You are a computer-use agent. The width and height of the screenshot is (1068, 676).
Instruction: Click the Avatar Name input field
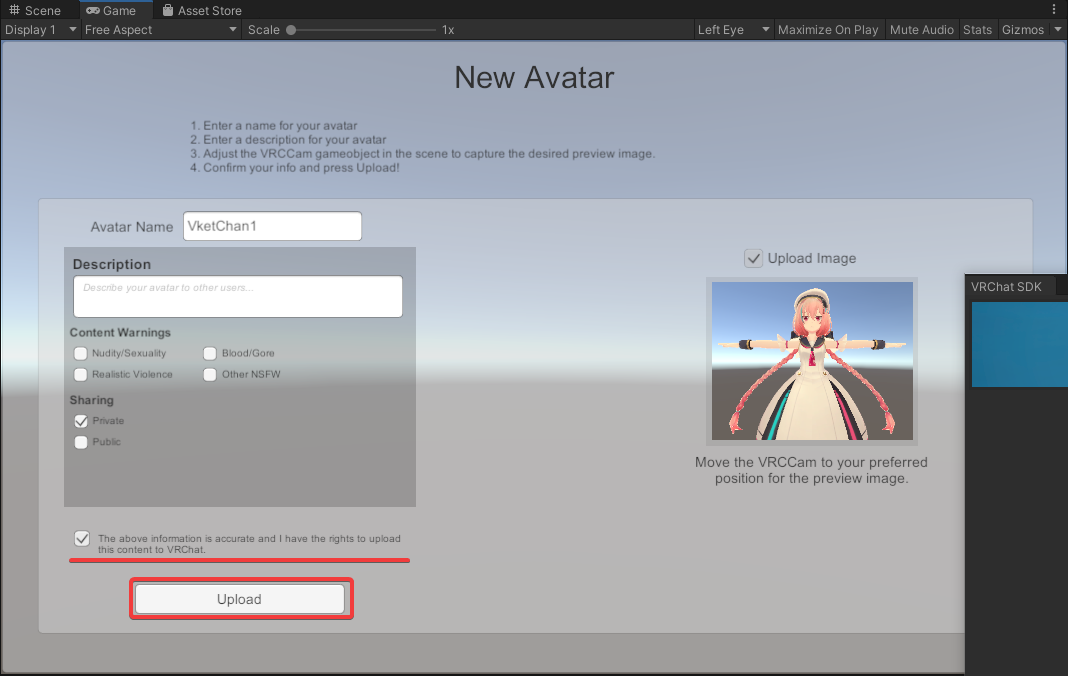272,226
